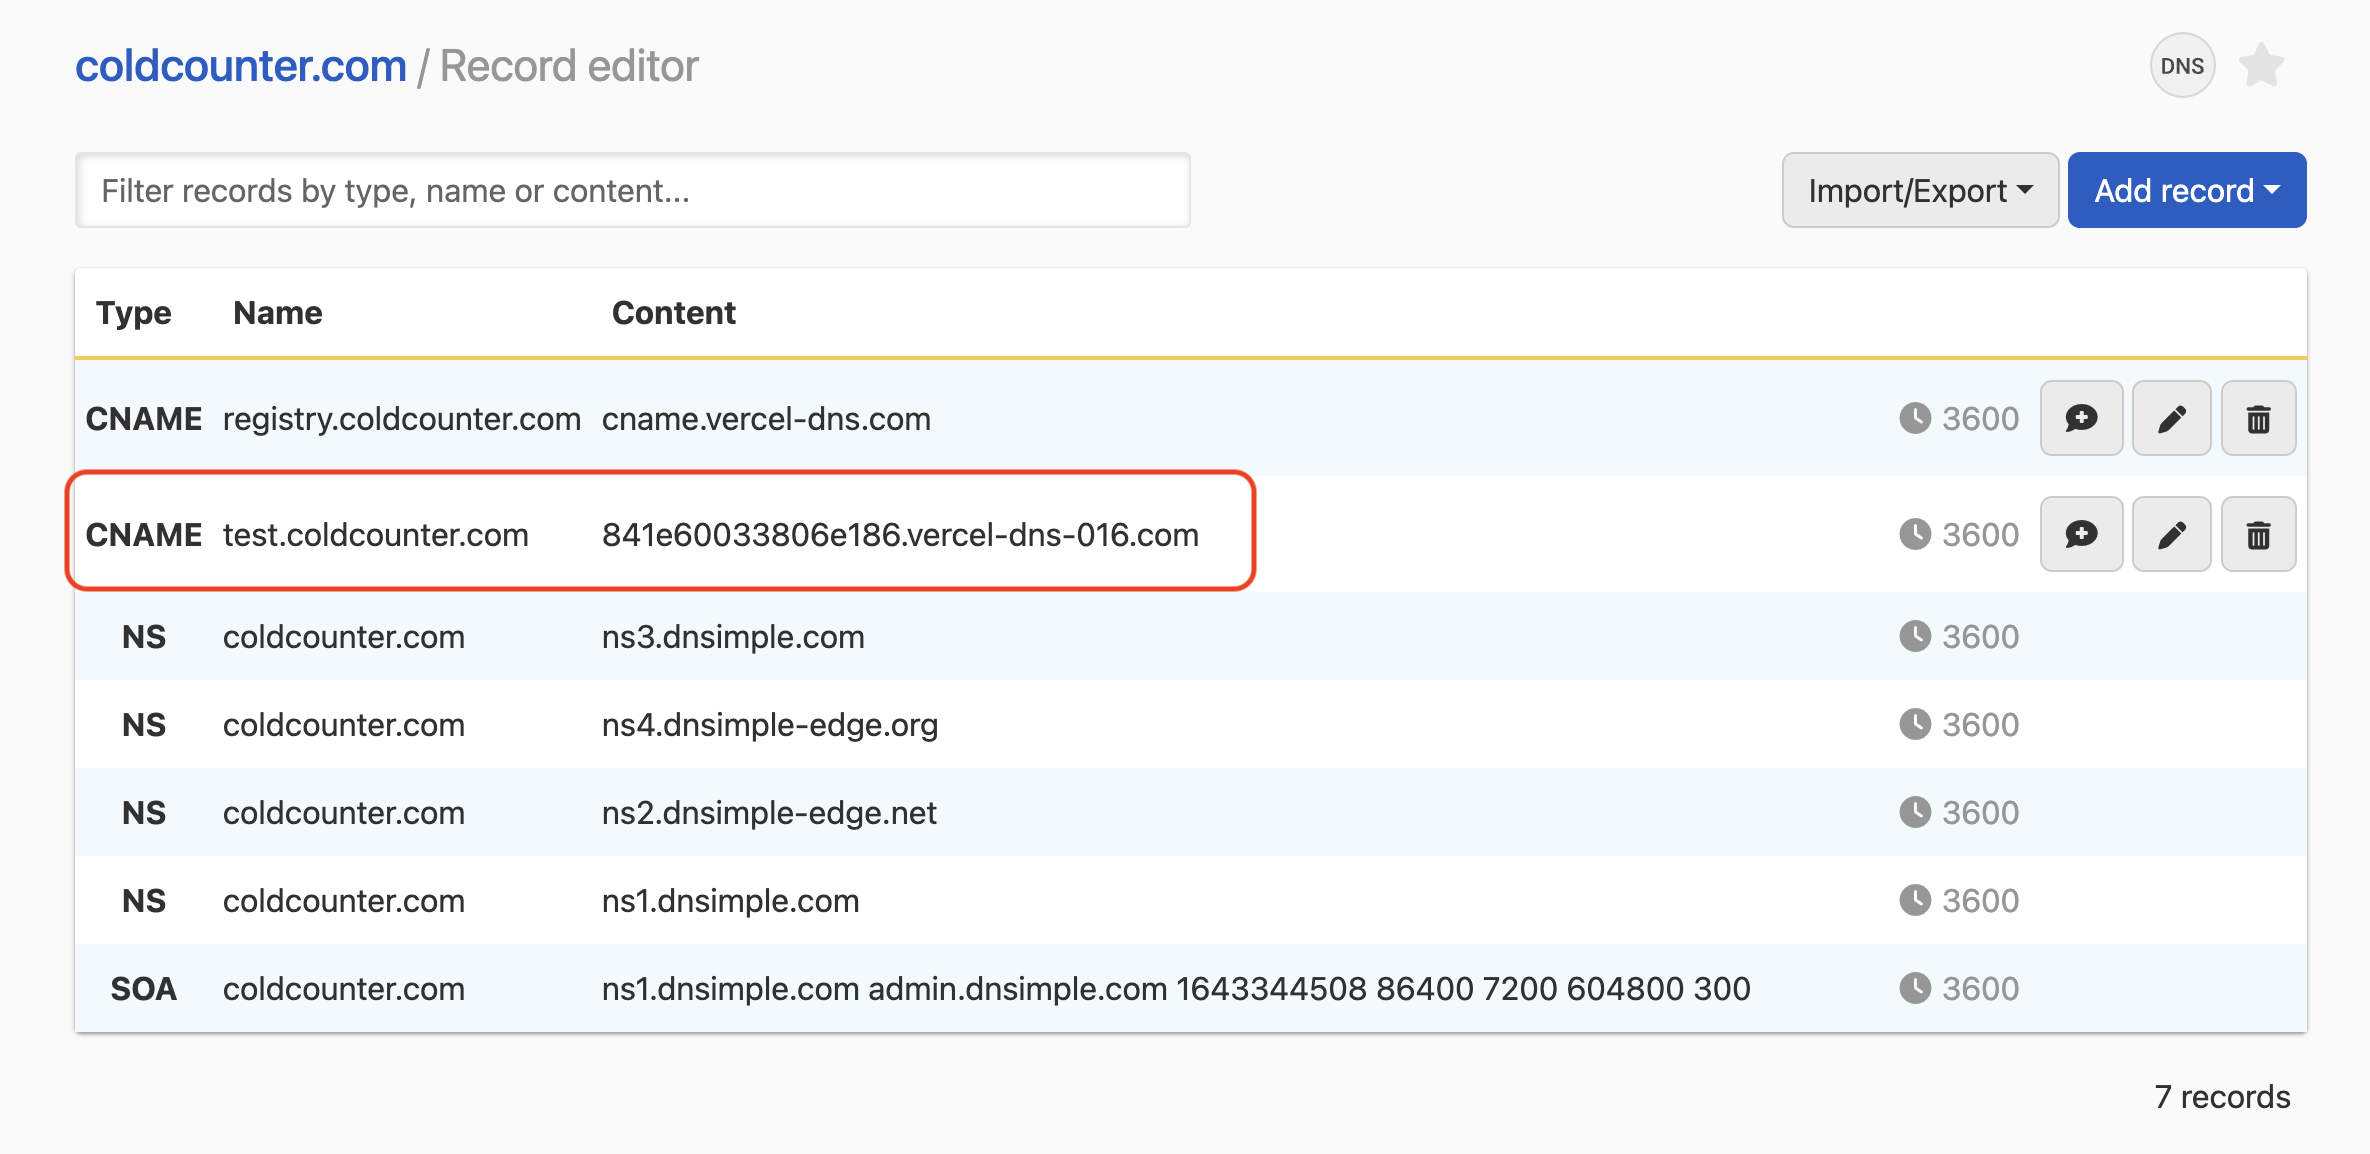2370x1154 pixels.
Task: Add note to test.coldcounter.com record
Action: click(x=2081, y=534)
